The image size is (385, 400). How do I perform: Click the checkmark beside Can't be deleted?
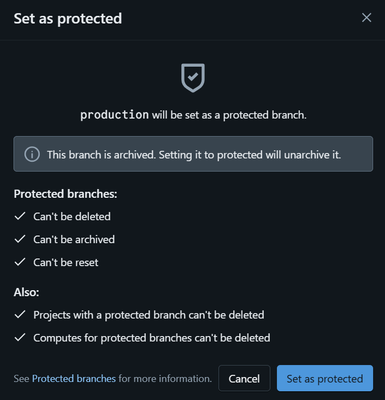(20, 216)
